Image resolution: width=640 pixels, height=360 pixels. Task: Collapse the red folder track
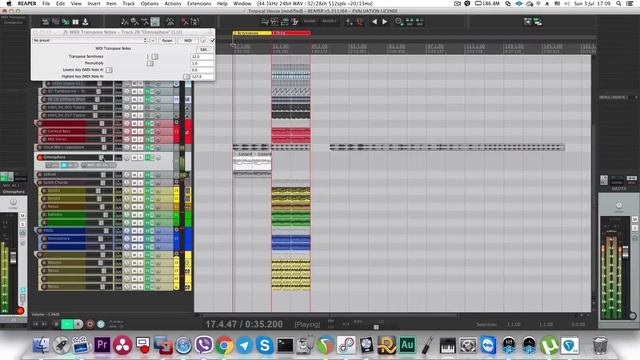[x=177, y=122]
